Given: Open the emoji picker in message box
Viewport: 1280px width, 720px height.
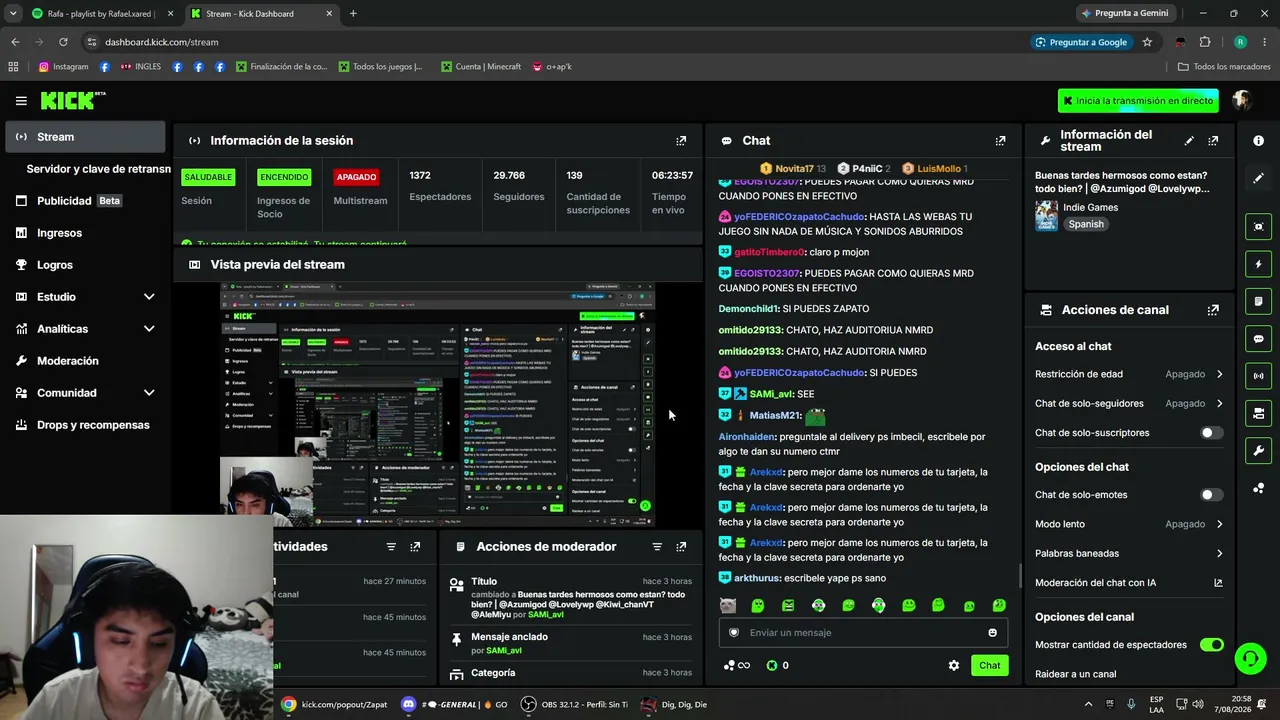Looking at the screenshot, I should point(992,632).
